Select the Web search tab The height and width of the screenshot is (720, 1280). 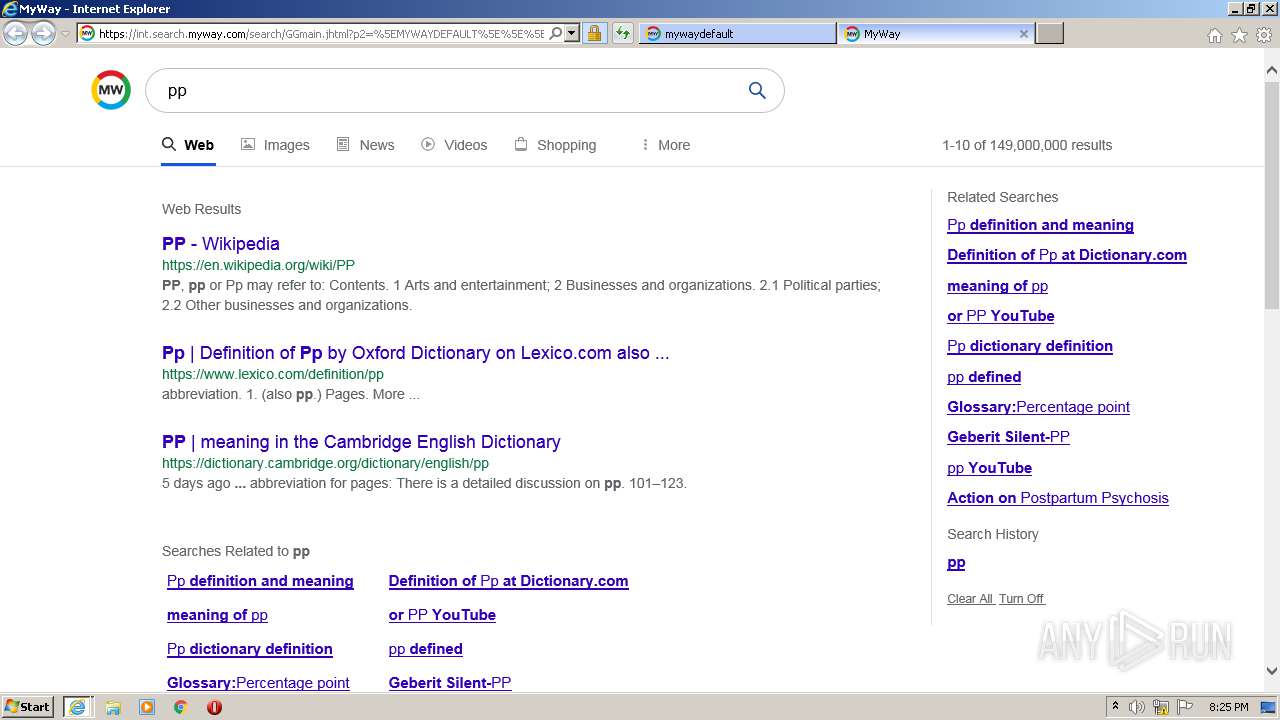pyautogui.click(x=188, y=145)
